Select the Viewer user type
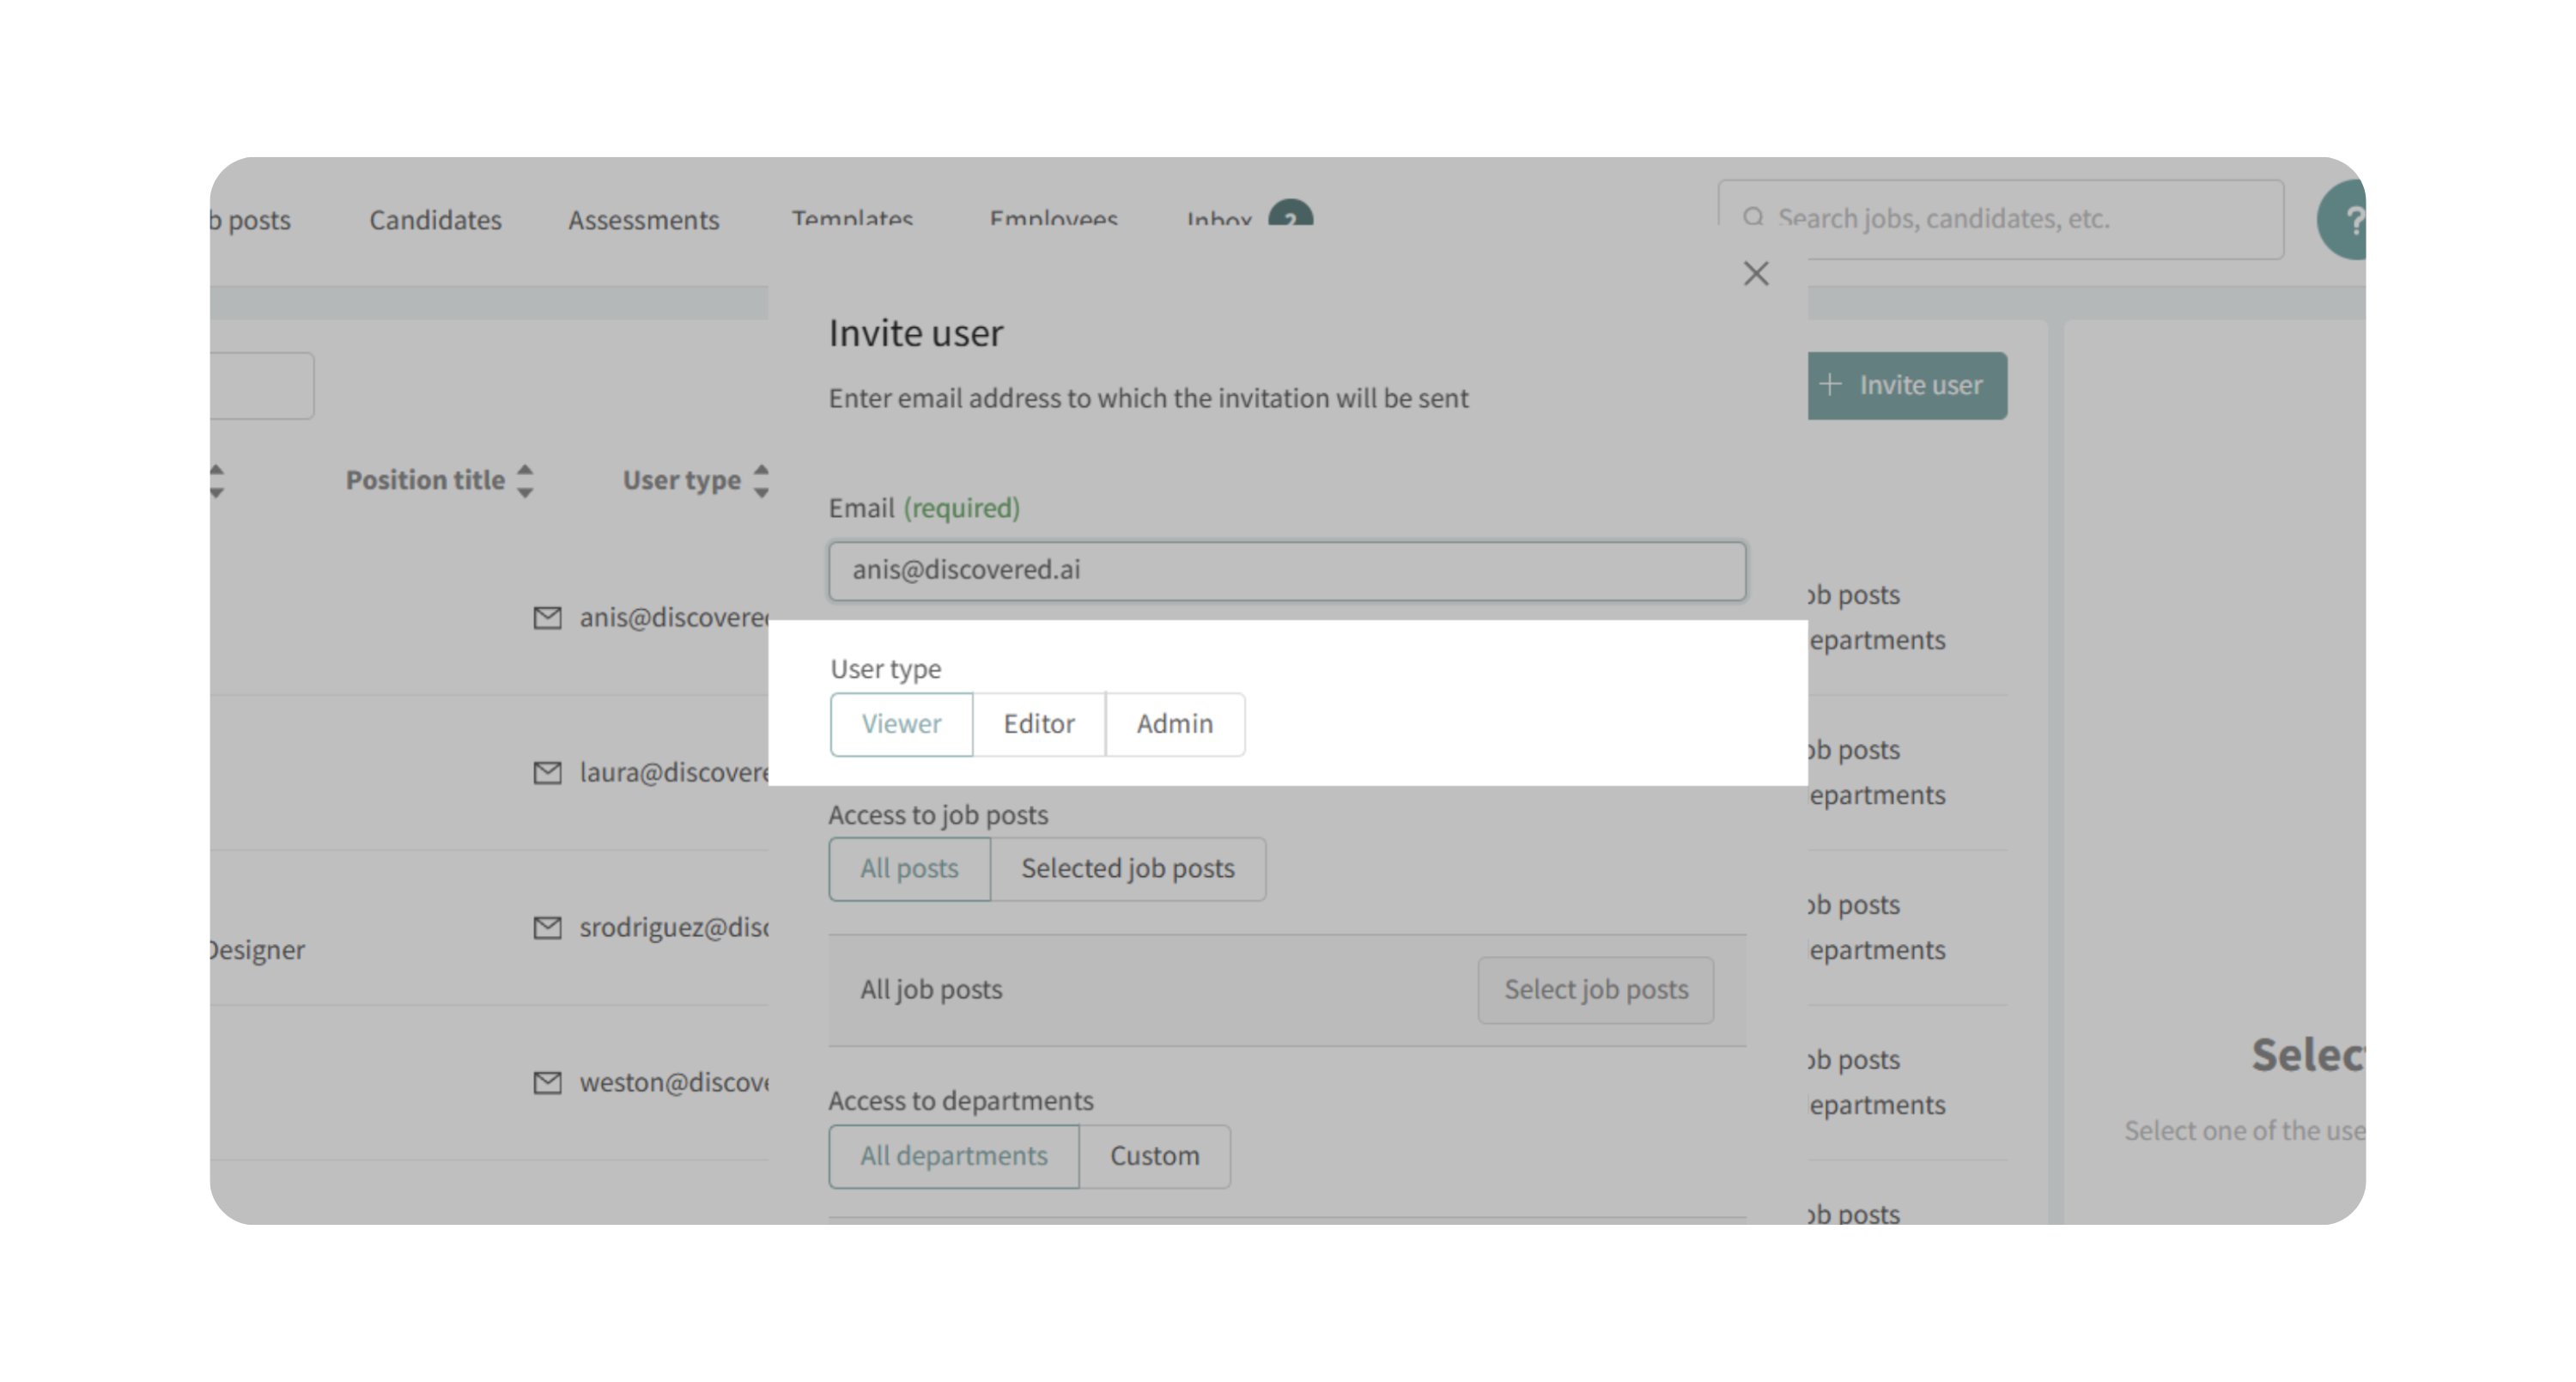The image size is (2576, 1382). pyautogui.click(x=901, y=724)
